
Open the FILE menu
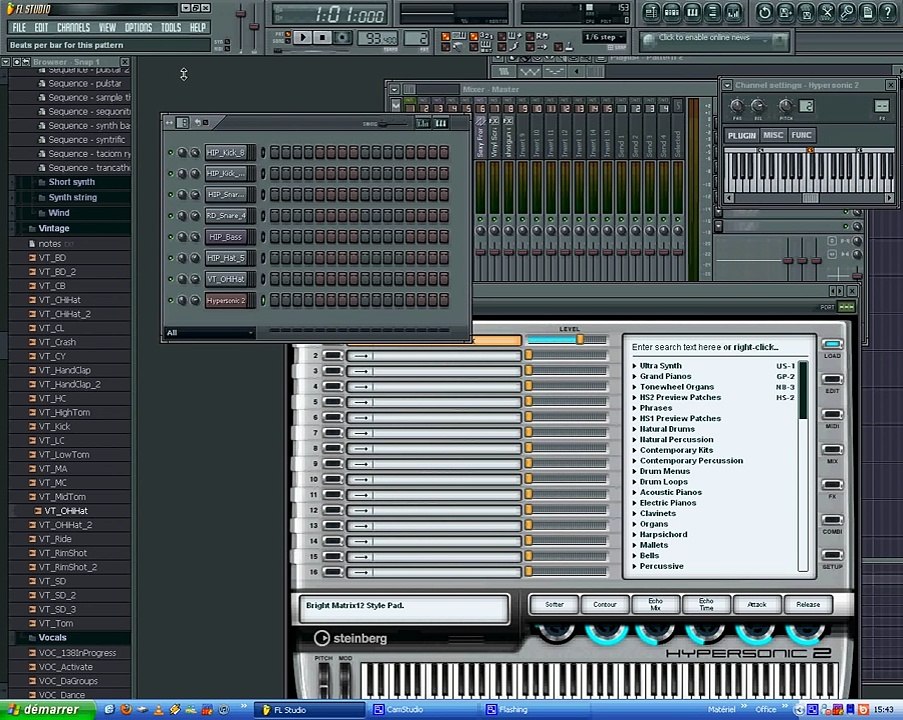pyautogui.click(x=19, y=27)
